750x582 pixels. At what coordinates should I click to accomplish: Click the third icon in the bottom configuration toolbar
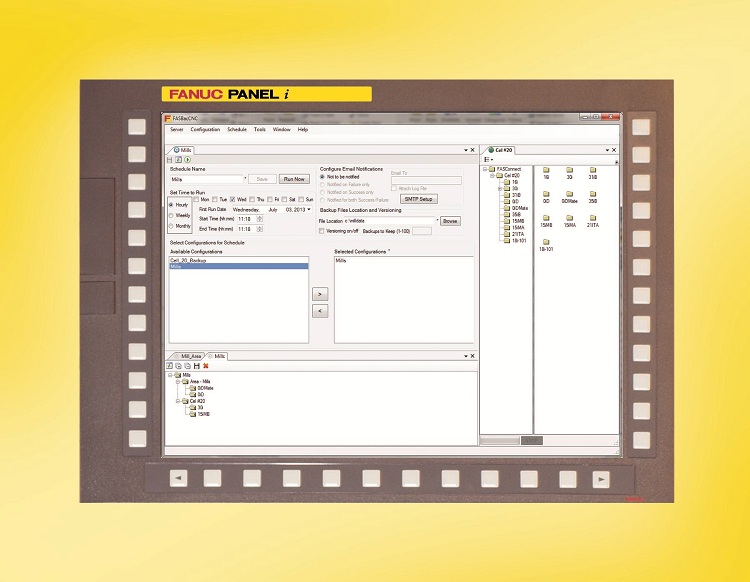tap(188, 366)
